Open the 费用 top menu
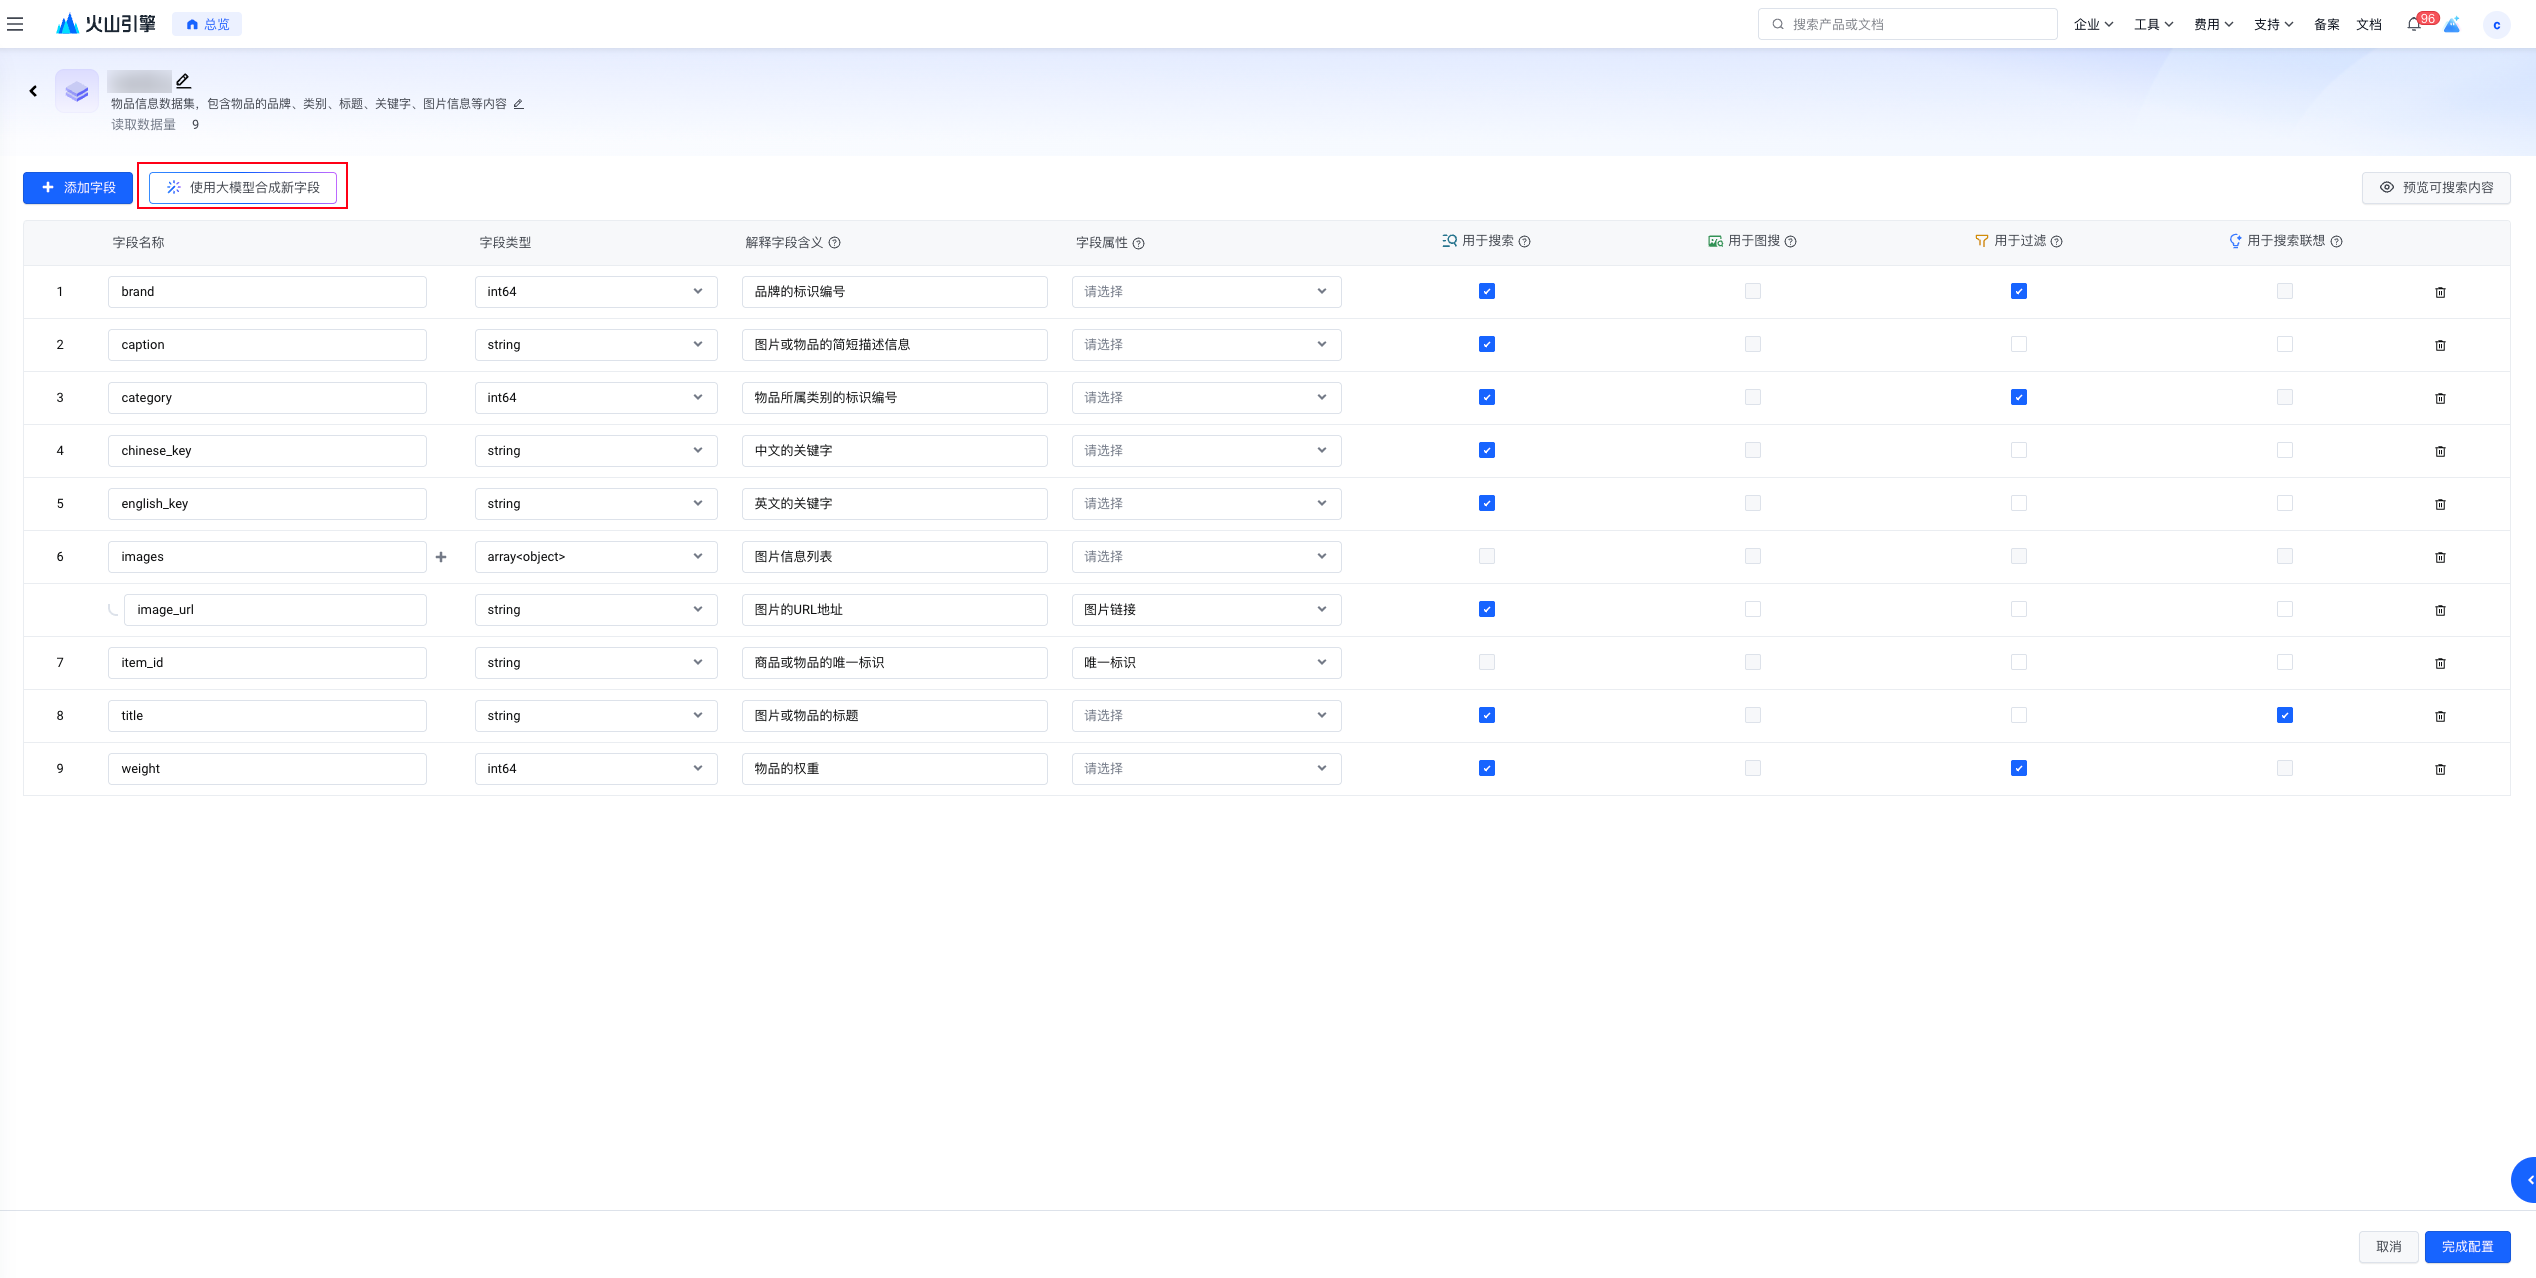This screenshot has height=1278, width=2536. (2212, 25)
